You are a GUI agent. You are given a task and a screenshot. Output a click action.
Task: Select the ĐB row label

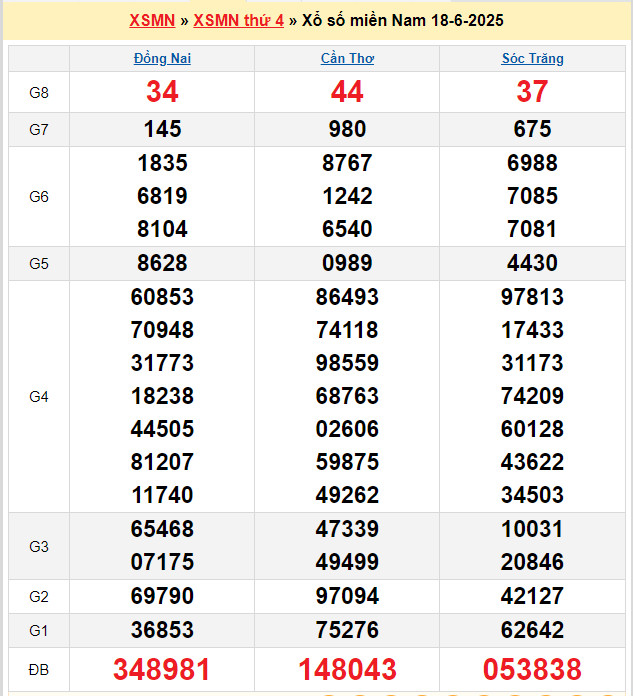coord(39,669)
